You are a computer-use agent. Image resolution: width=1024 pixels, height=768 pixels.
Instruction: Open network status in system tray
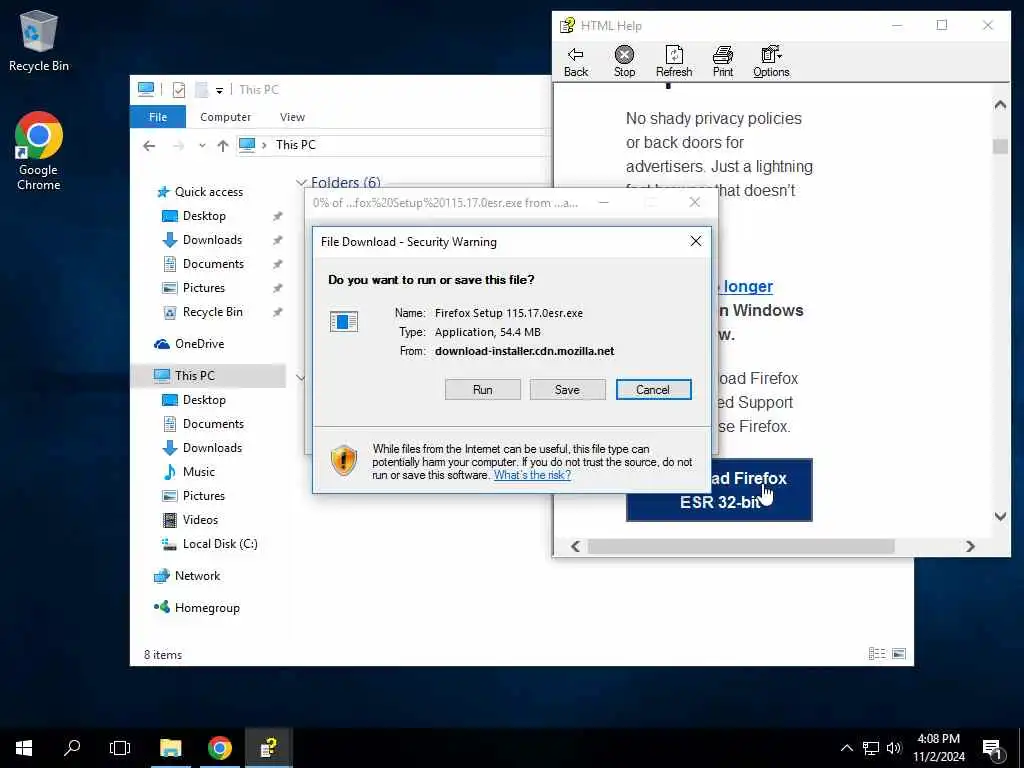click(871, 748)
